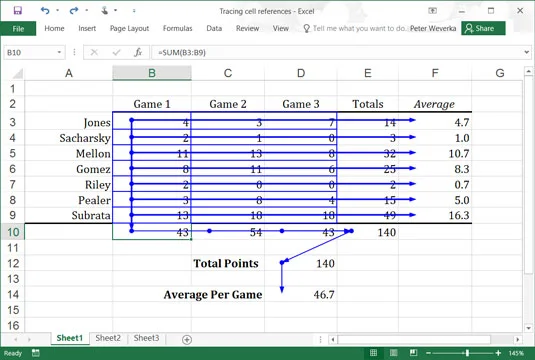
Task: Switch to Page Layout view icon
Action: coord(393,353)
